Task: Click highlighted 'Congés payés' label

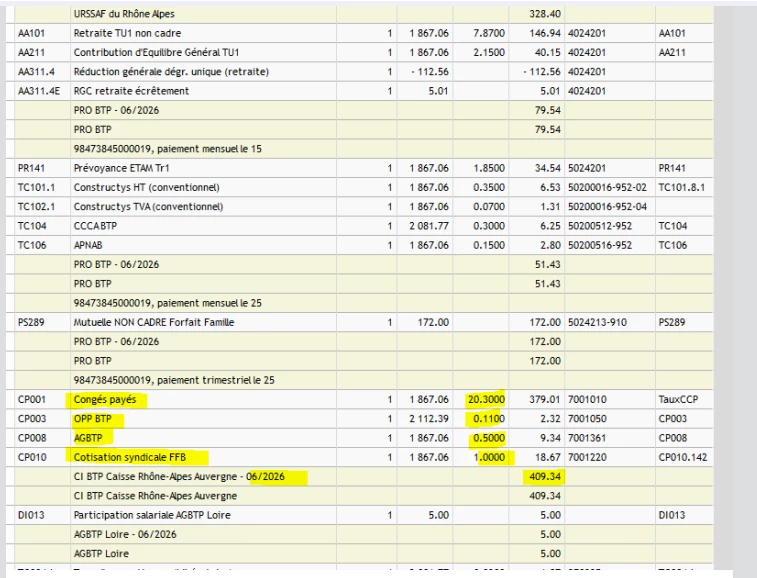Action: click(x=105, y=399)
